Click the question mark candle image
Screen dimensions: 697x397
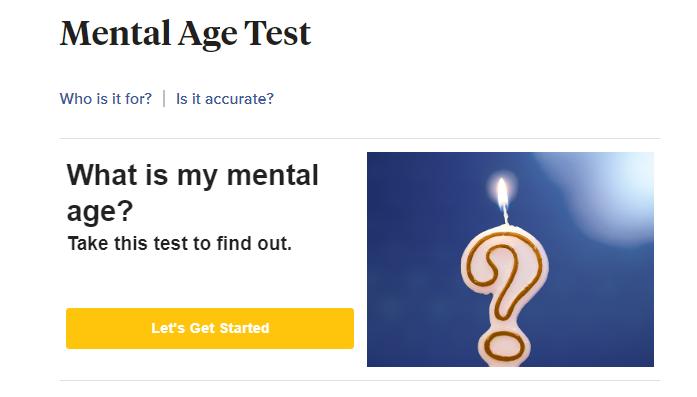(510, 260)
